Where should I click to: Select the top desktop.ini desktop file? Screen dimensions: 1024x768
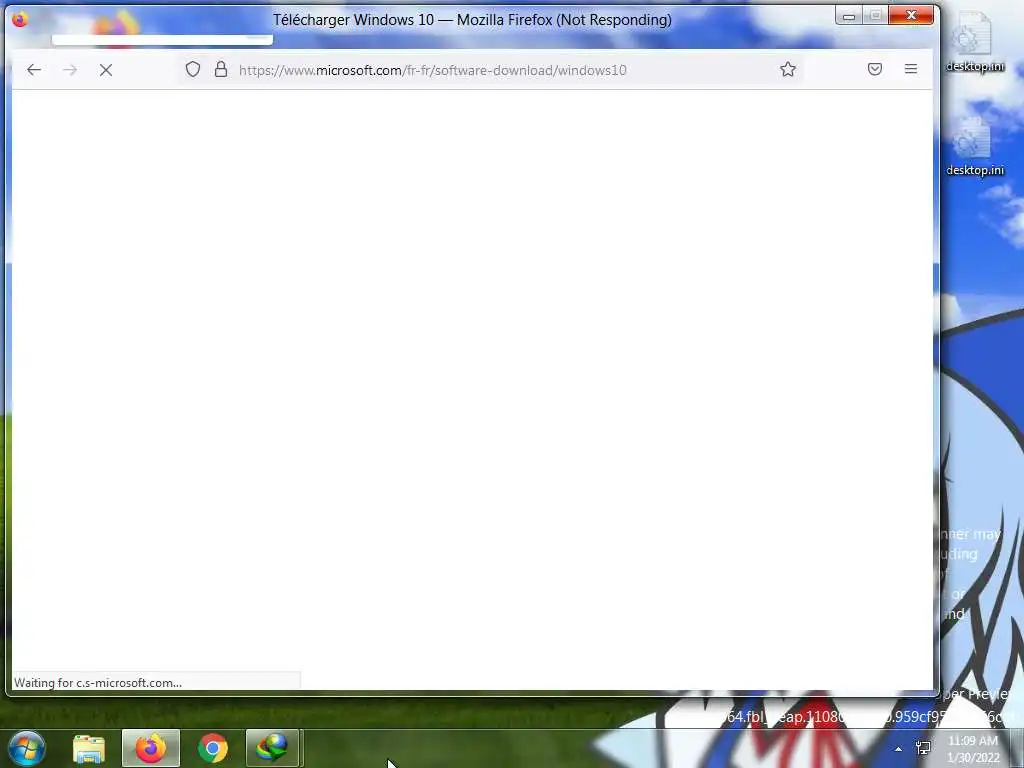click(974, 43)
